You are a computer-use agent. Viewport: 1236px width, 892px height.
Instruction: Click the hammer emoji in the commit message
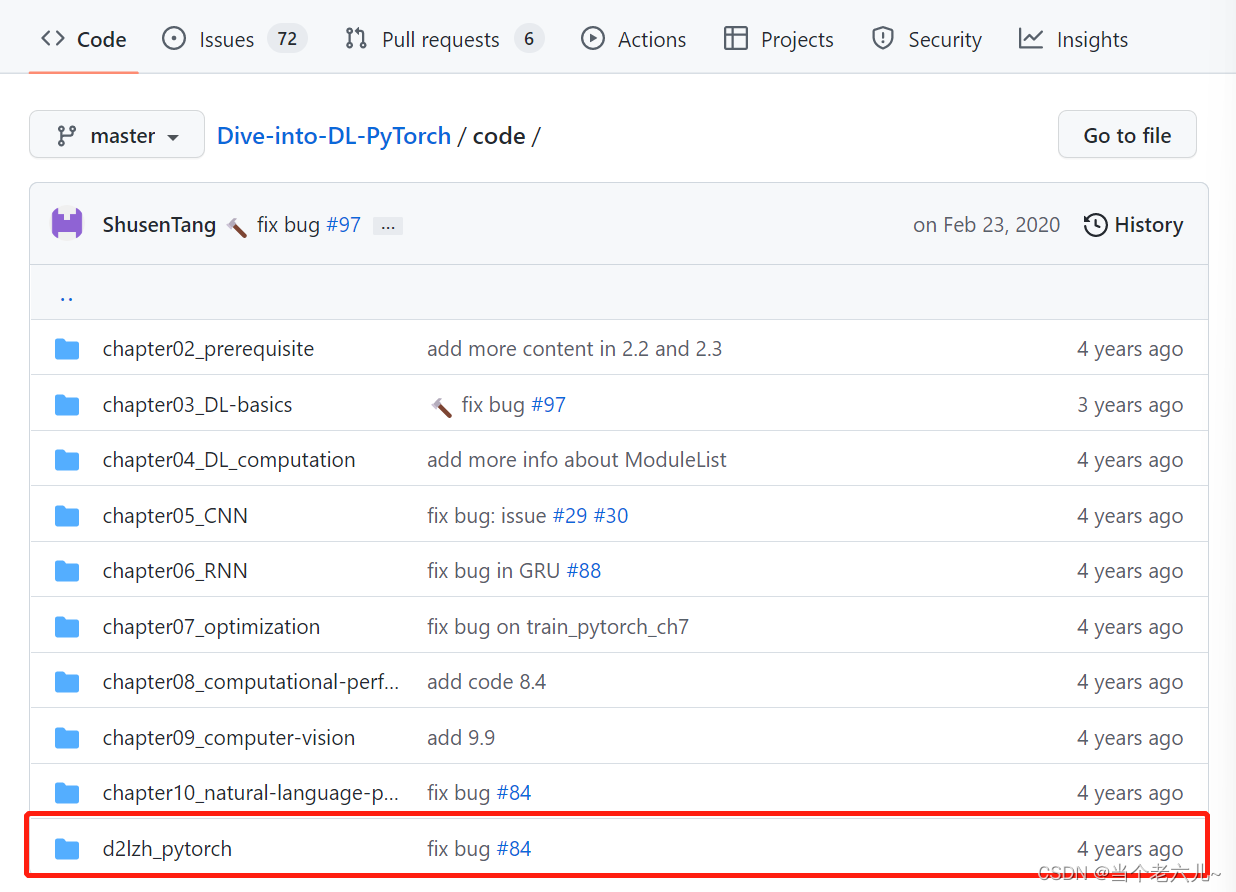point(236,226)
